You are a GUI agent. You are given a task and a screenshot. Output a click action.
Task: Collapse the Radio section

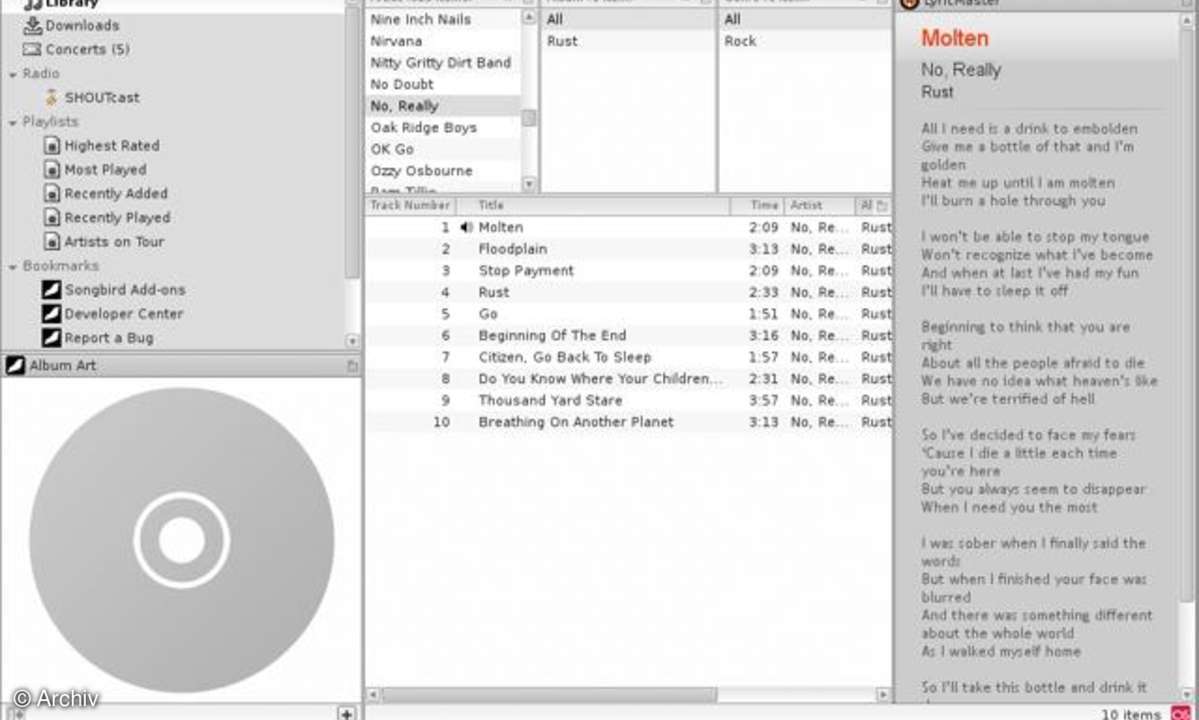tap(13, 75)
